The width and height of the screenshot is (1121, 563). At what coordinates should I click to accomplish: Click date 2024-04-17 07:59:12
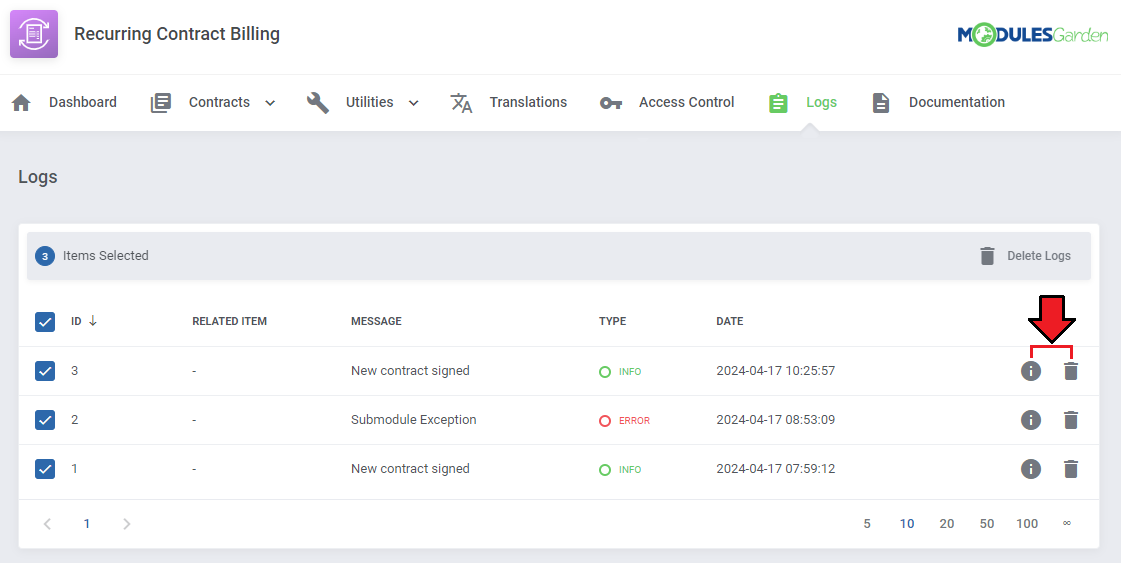[776, 469]
